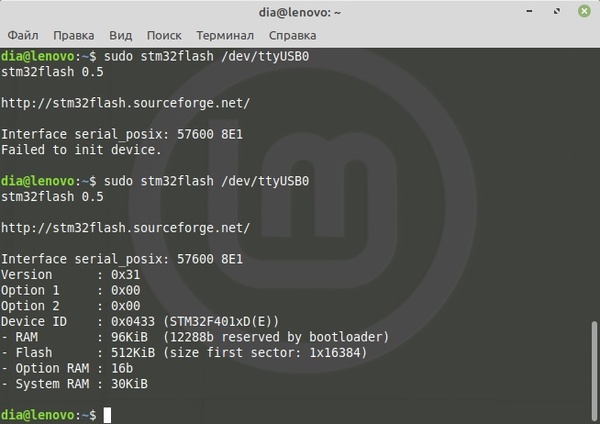Click the first sudo stm32flash command line
The image size is (600, 424).
[x=207, y=56]
